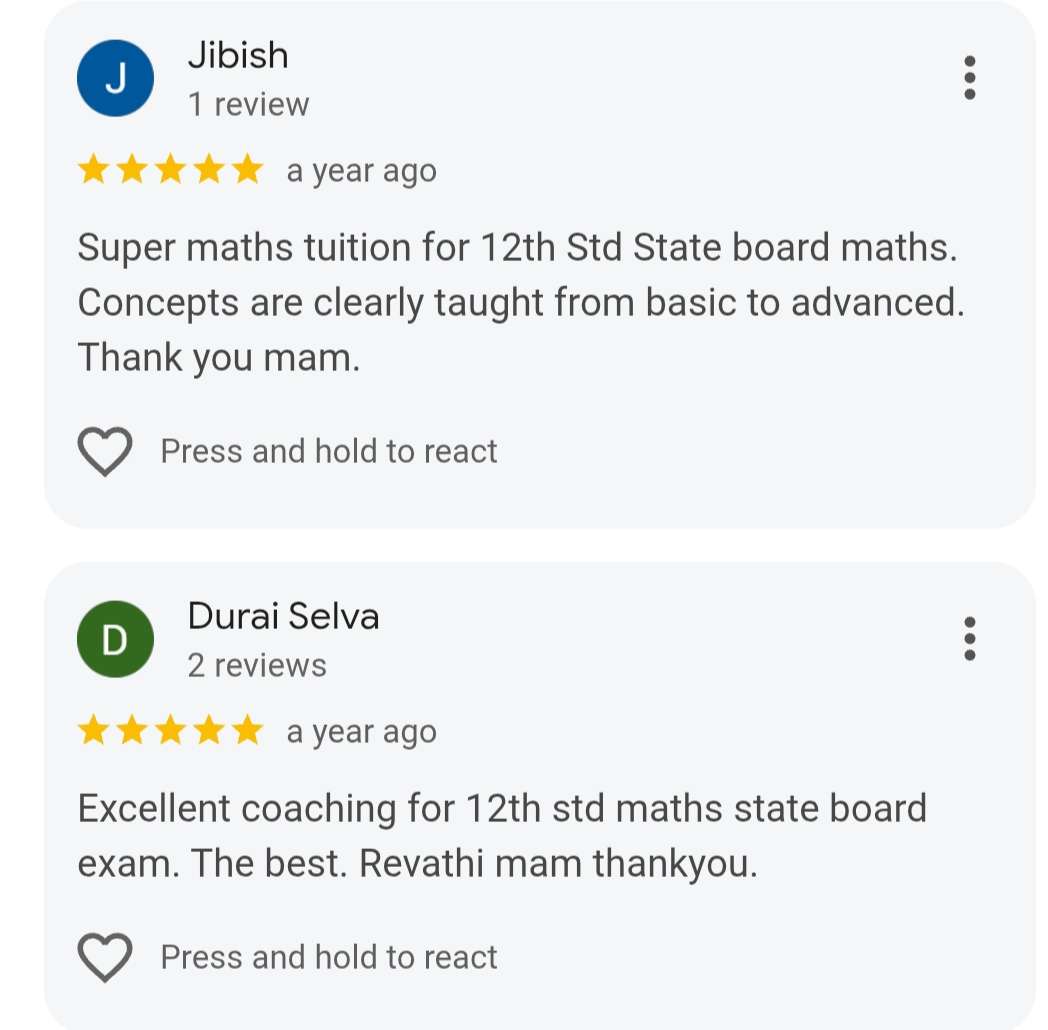Click "a year ago" timestamp on Jibish's review
This screenshot has width=1048, height=1030.
[x=361, y=171]
